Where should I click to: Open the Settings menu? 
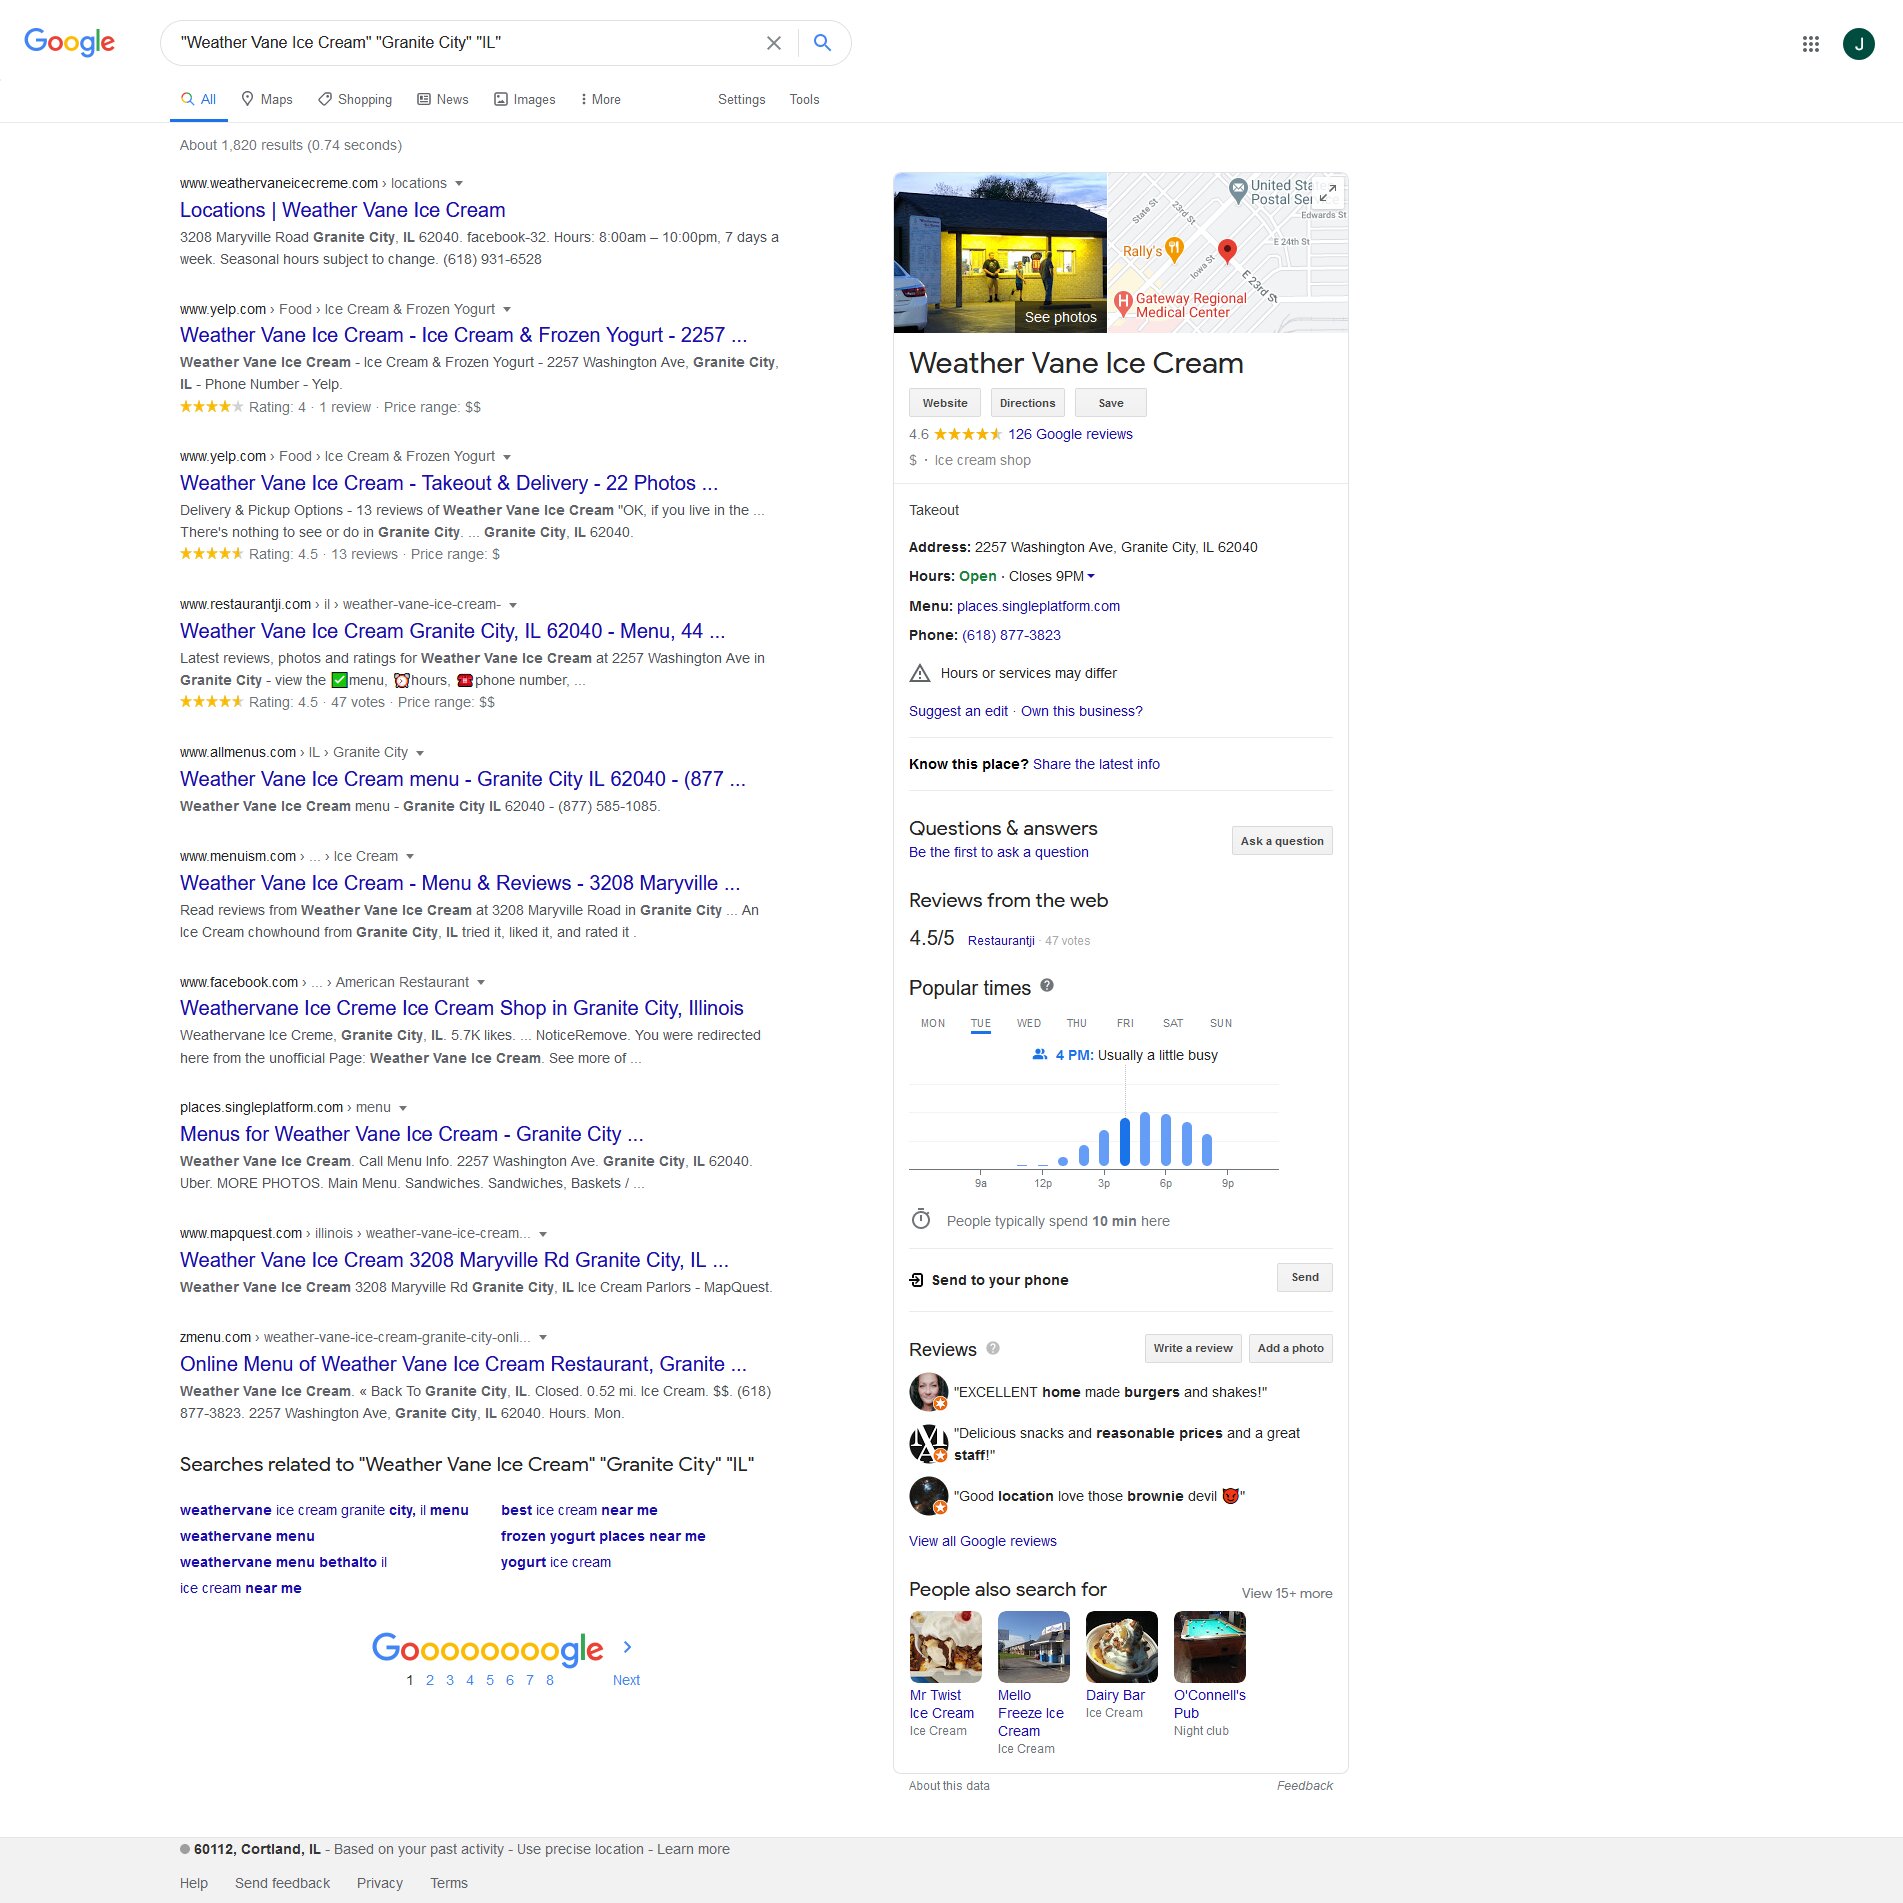pyautogui.click(x=741, y=99)
